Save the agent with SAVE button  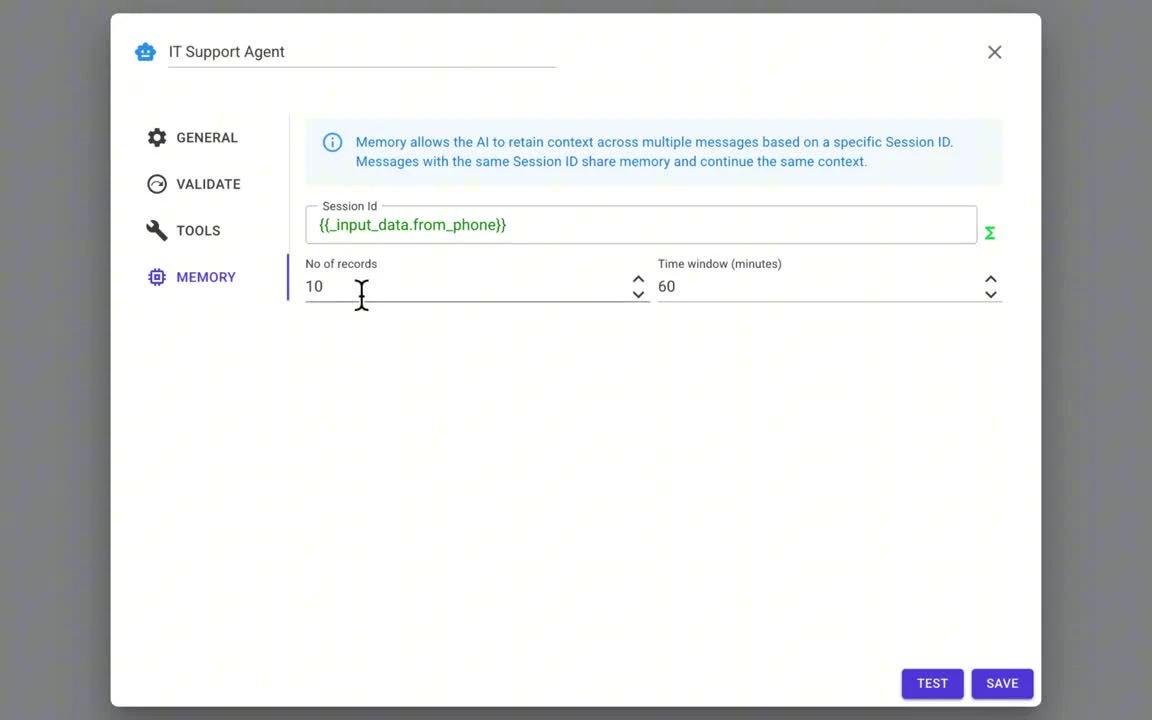coord(1002,683)
